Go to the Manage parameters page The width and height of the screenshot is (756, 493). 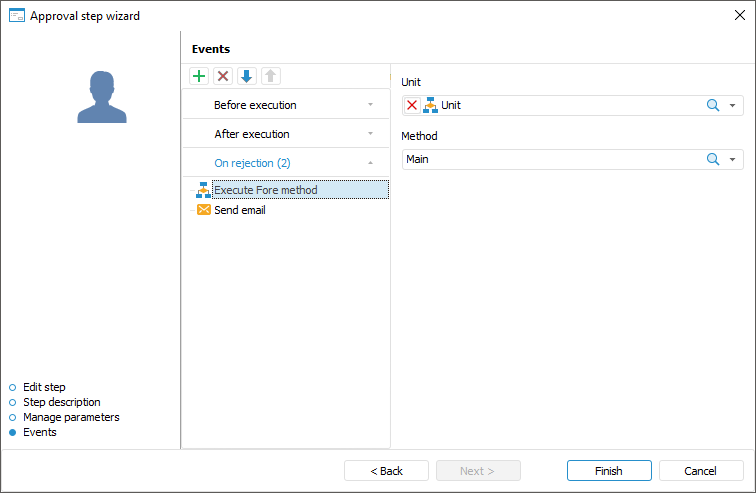(70, 417)
